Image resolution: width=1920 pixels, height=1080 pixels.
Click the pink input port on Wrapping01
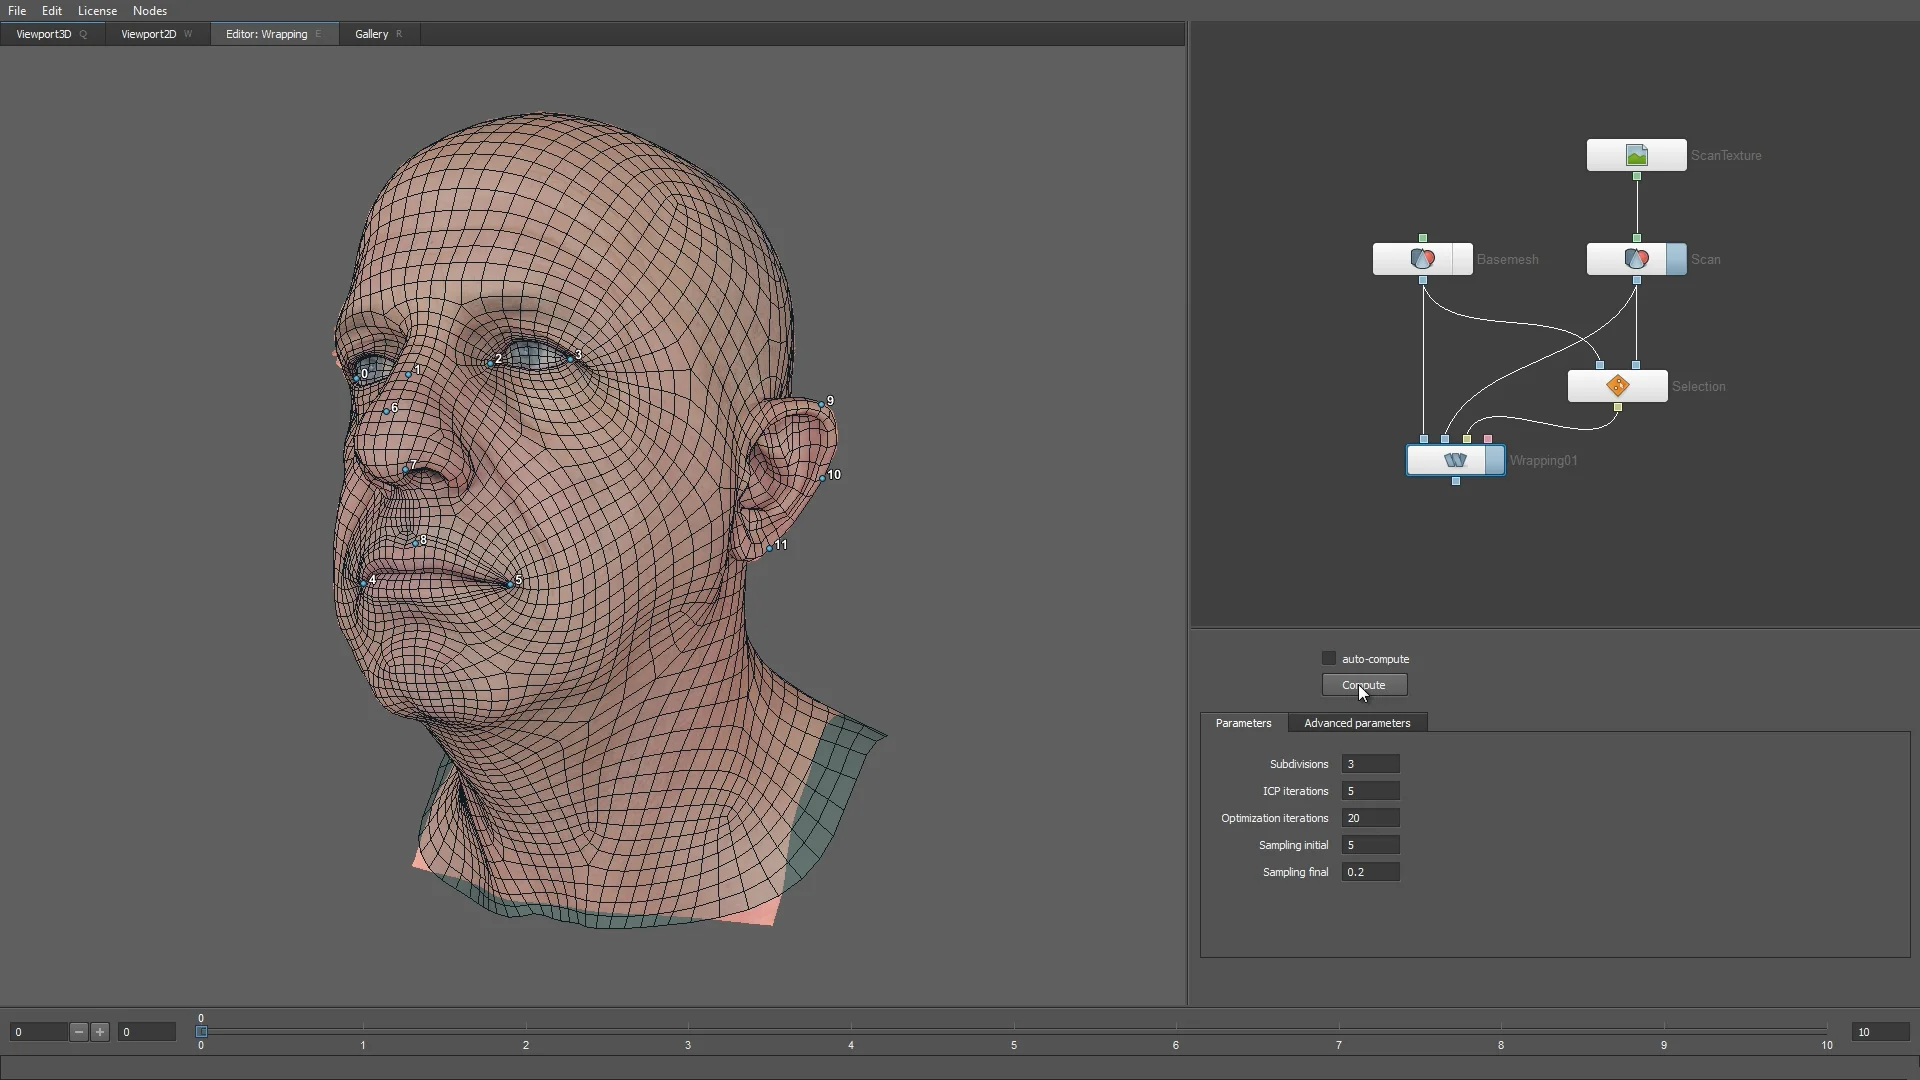pos(1488,439)
